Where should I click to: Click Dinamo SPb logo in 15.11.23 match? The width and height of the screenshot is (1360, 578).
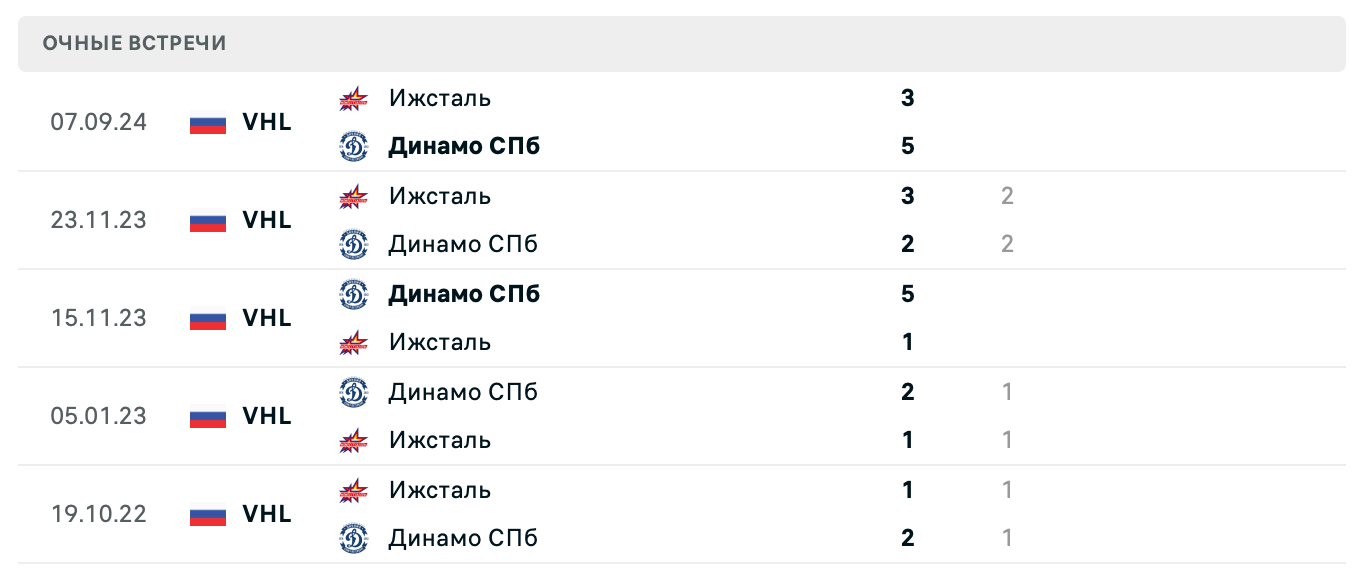(x=354, y=294)
